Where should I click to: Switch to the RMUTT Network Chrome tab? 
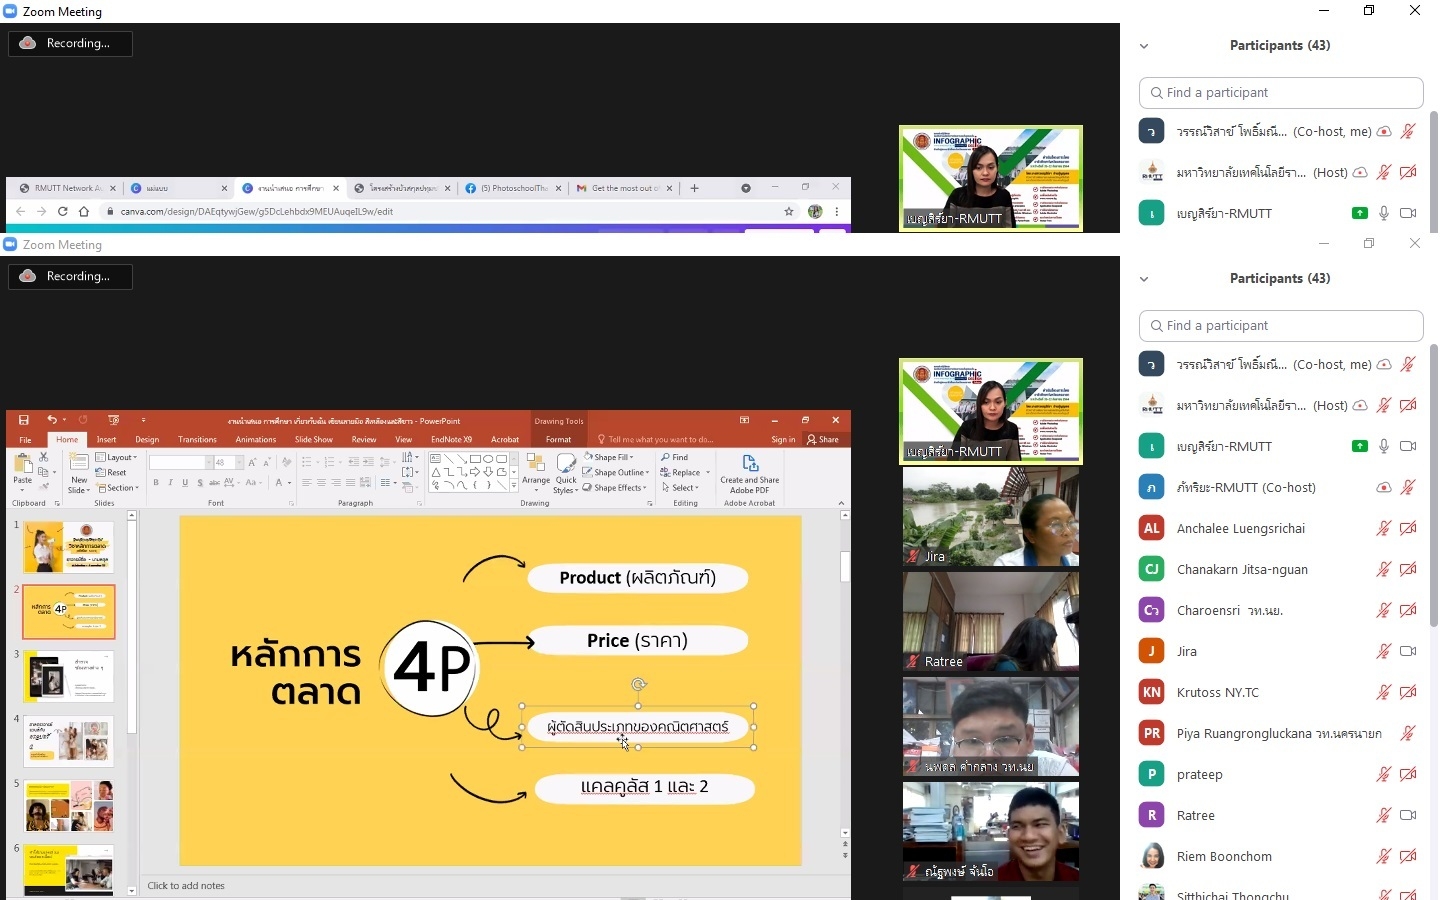tap(65, 188)
